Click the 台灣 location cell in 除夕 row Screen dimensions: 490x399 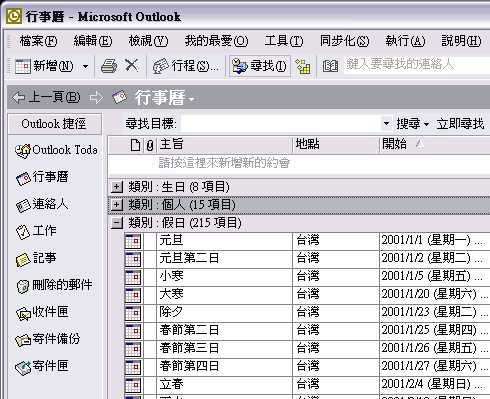pos(336,312)
